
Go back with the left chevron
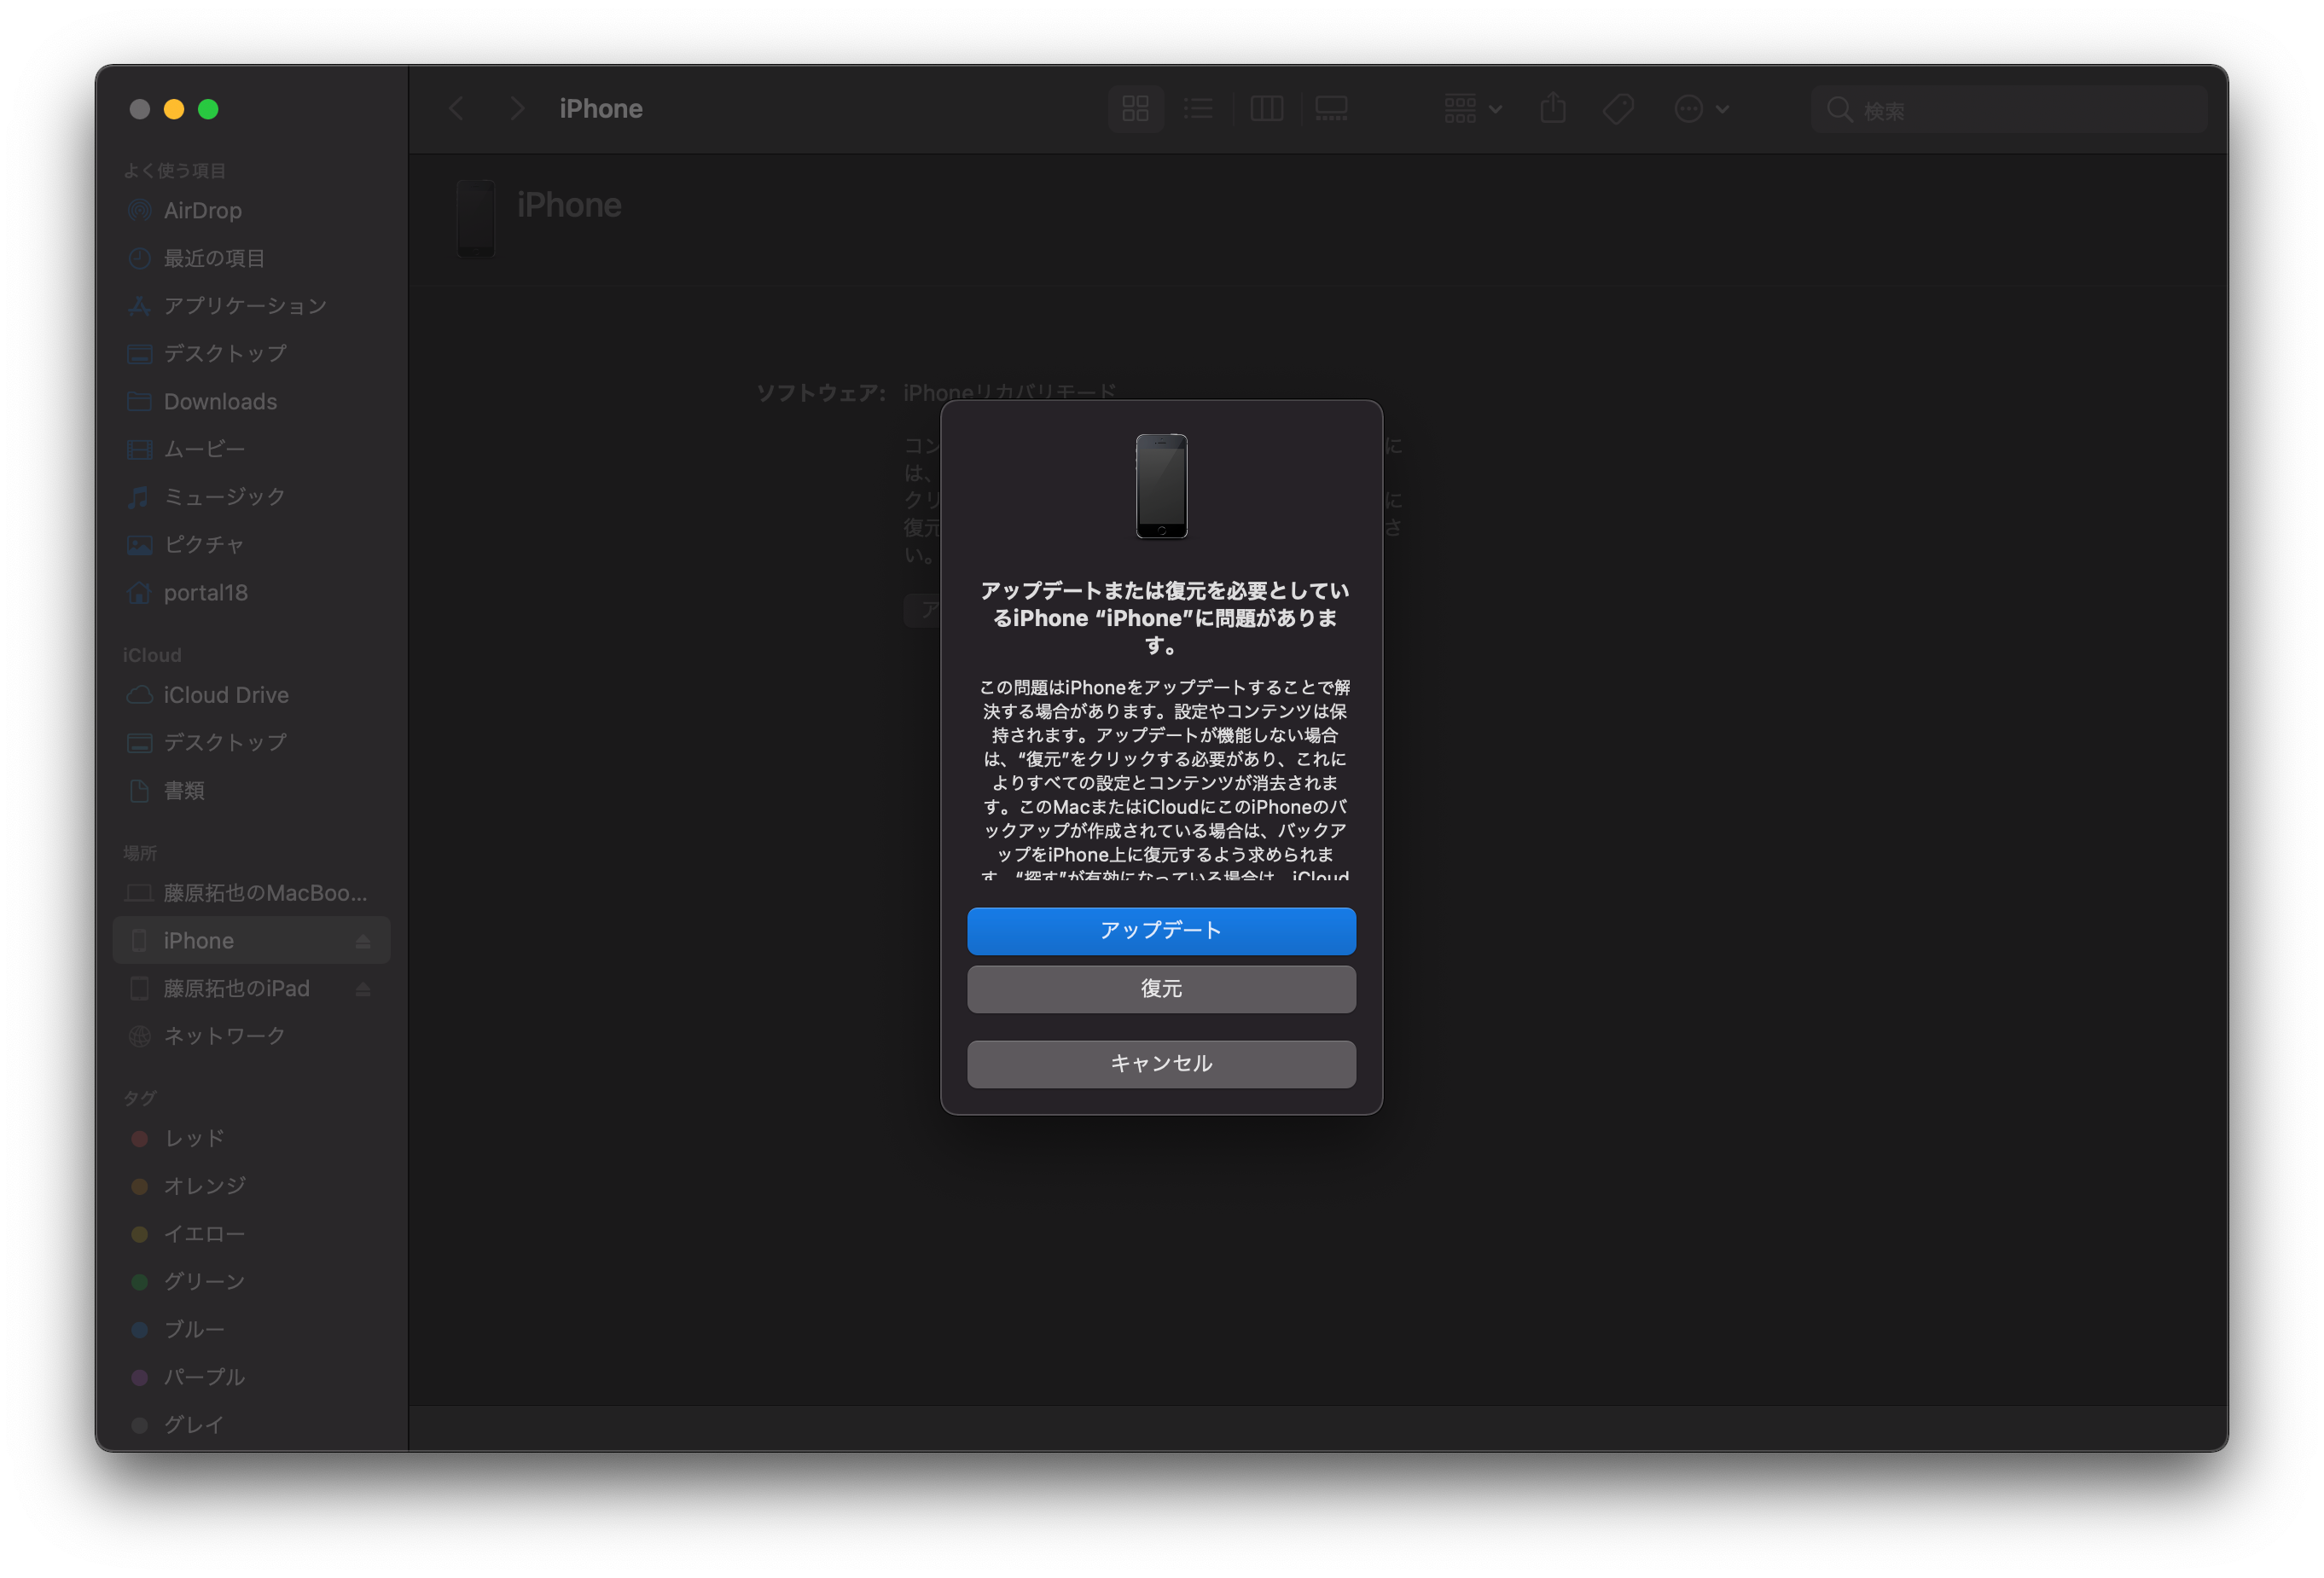(457, 109)
